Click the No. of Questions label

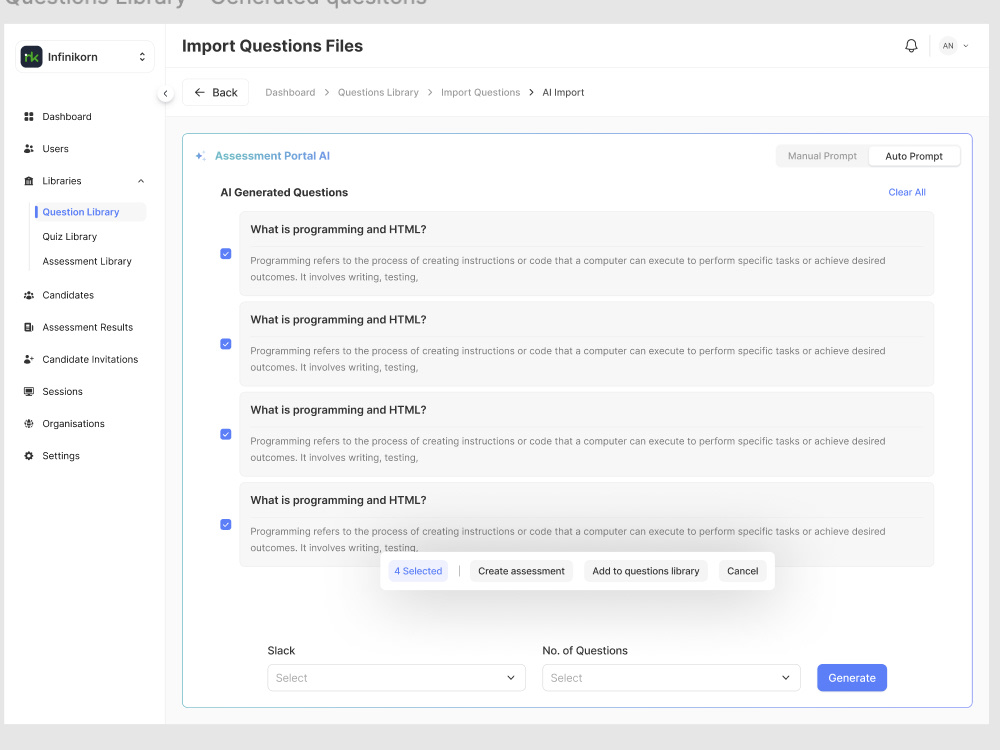585,651
